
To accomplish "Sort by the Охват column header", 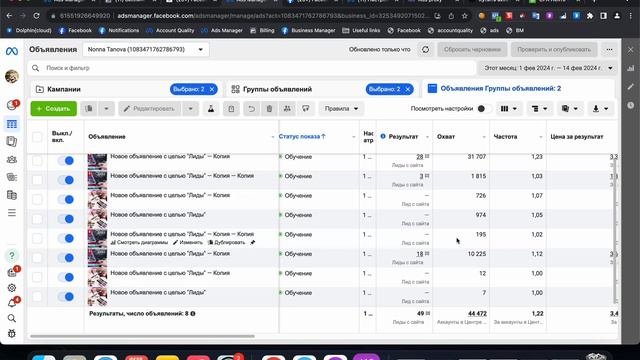I will coord(446,137).
